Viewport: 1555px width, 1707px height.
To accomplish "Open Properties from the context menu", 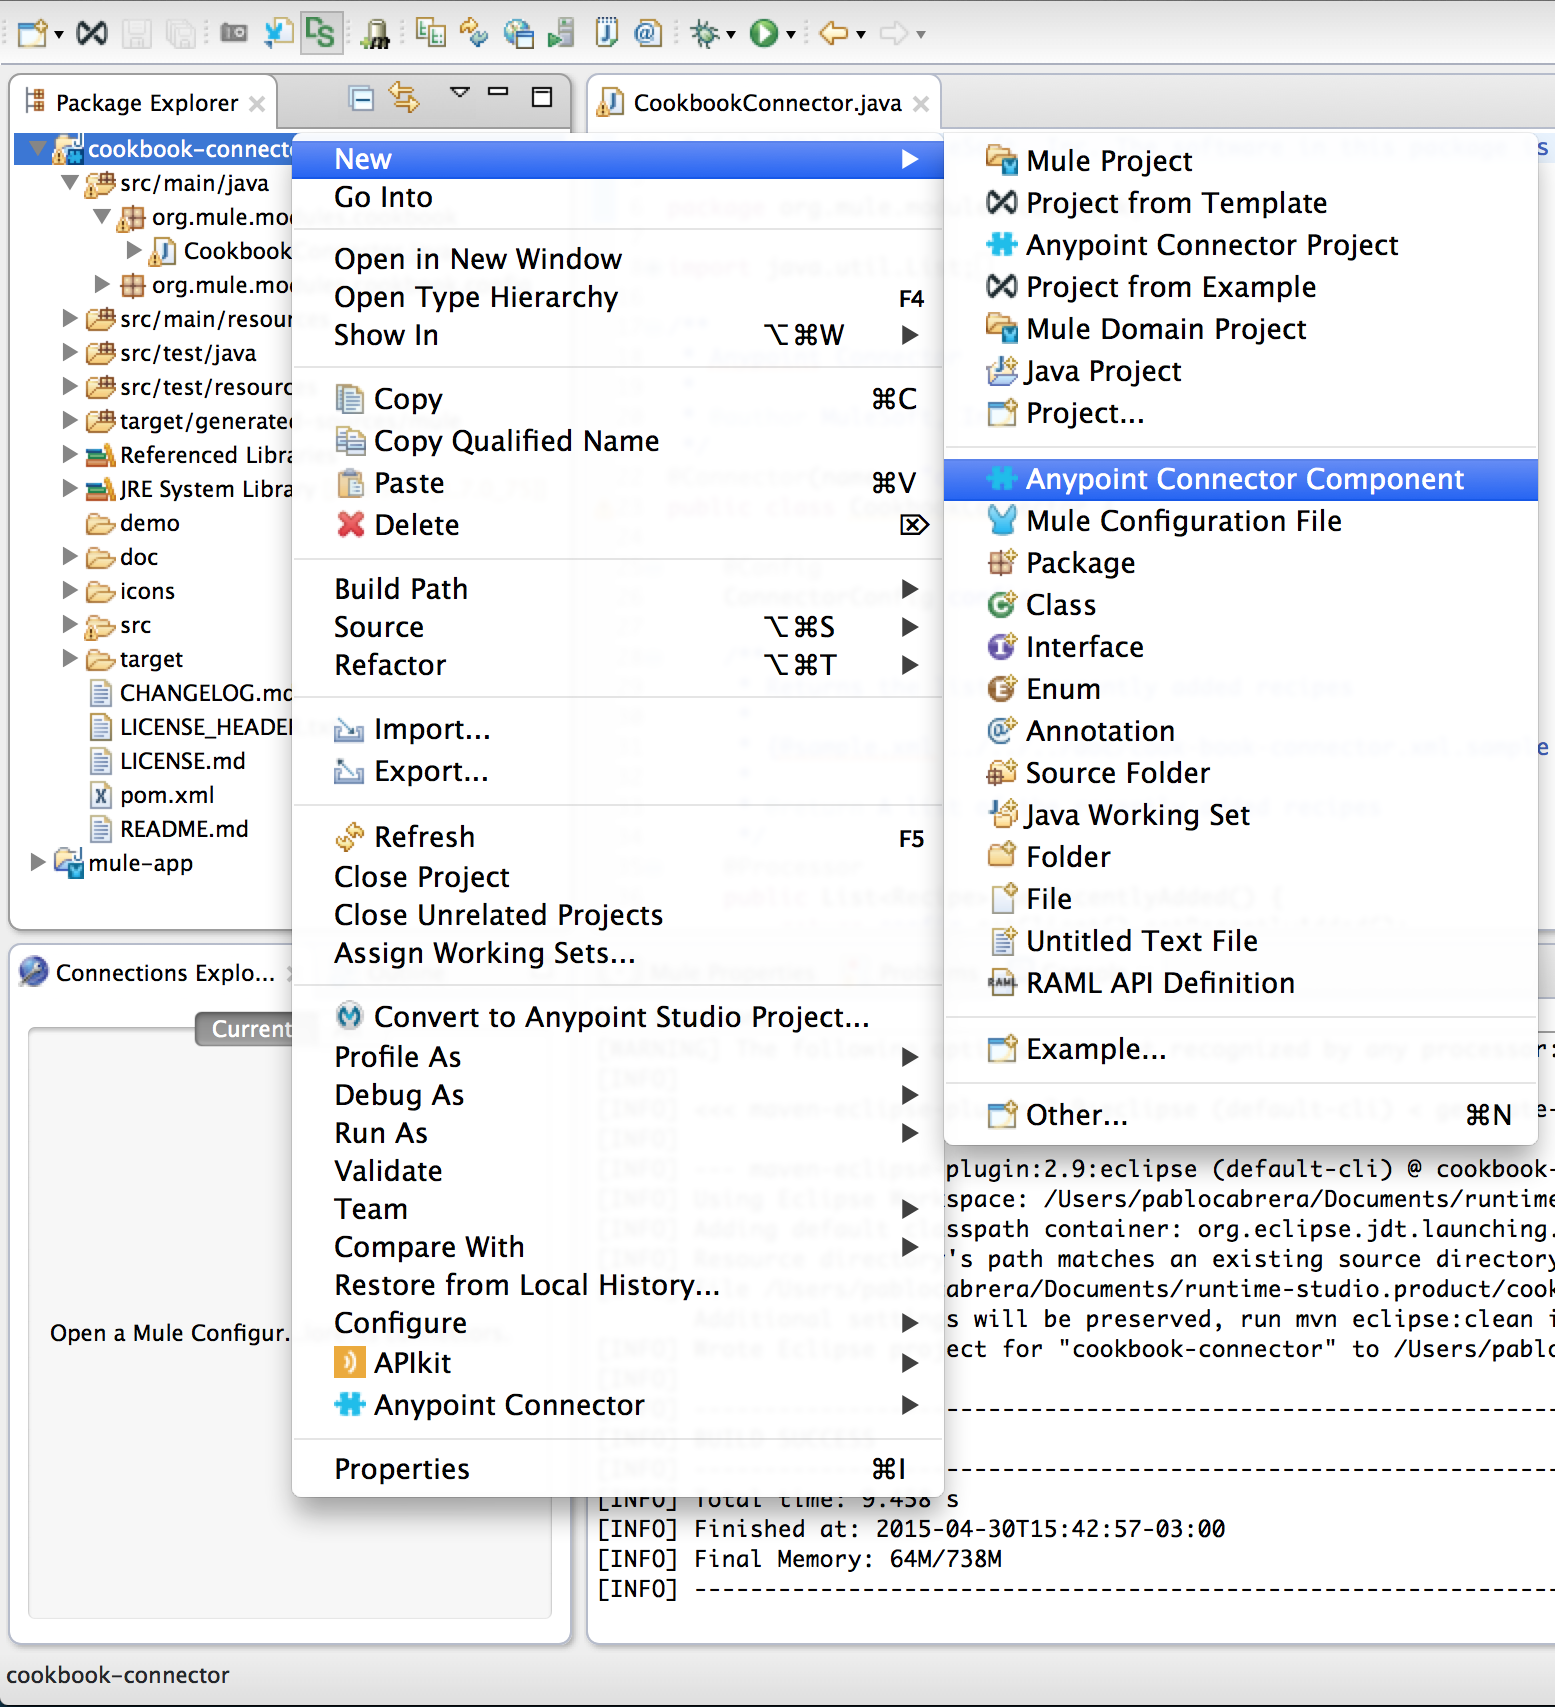I will pos(401,1469).
